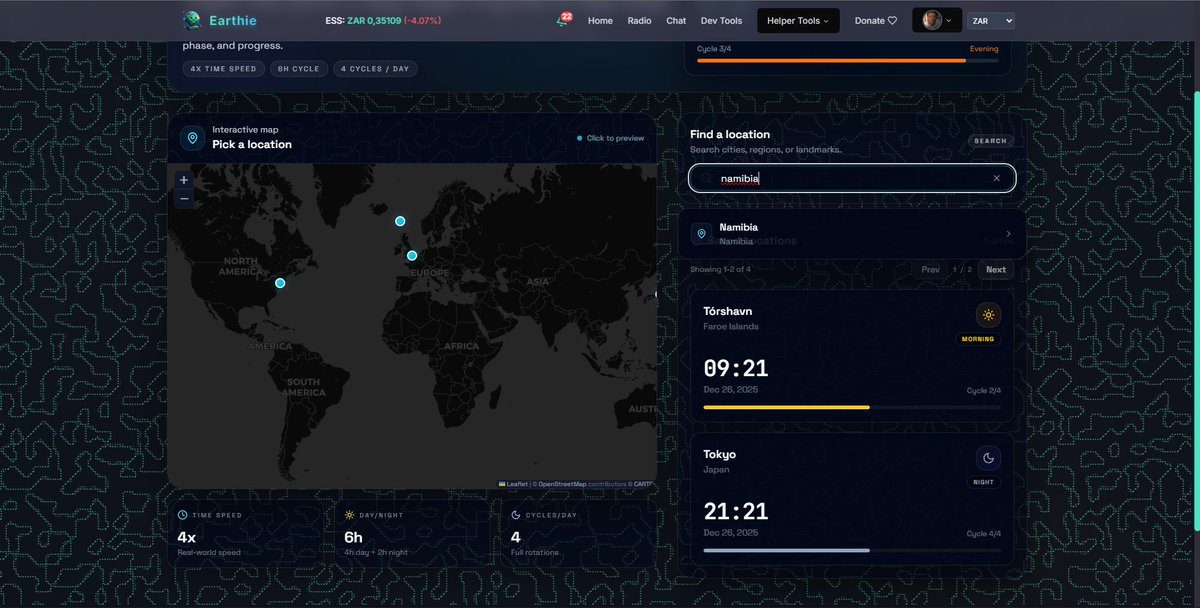1200x608 pixels.
Task: Clear the search field with the X icon
Action: click(996, 178)
